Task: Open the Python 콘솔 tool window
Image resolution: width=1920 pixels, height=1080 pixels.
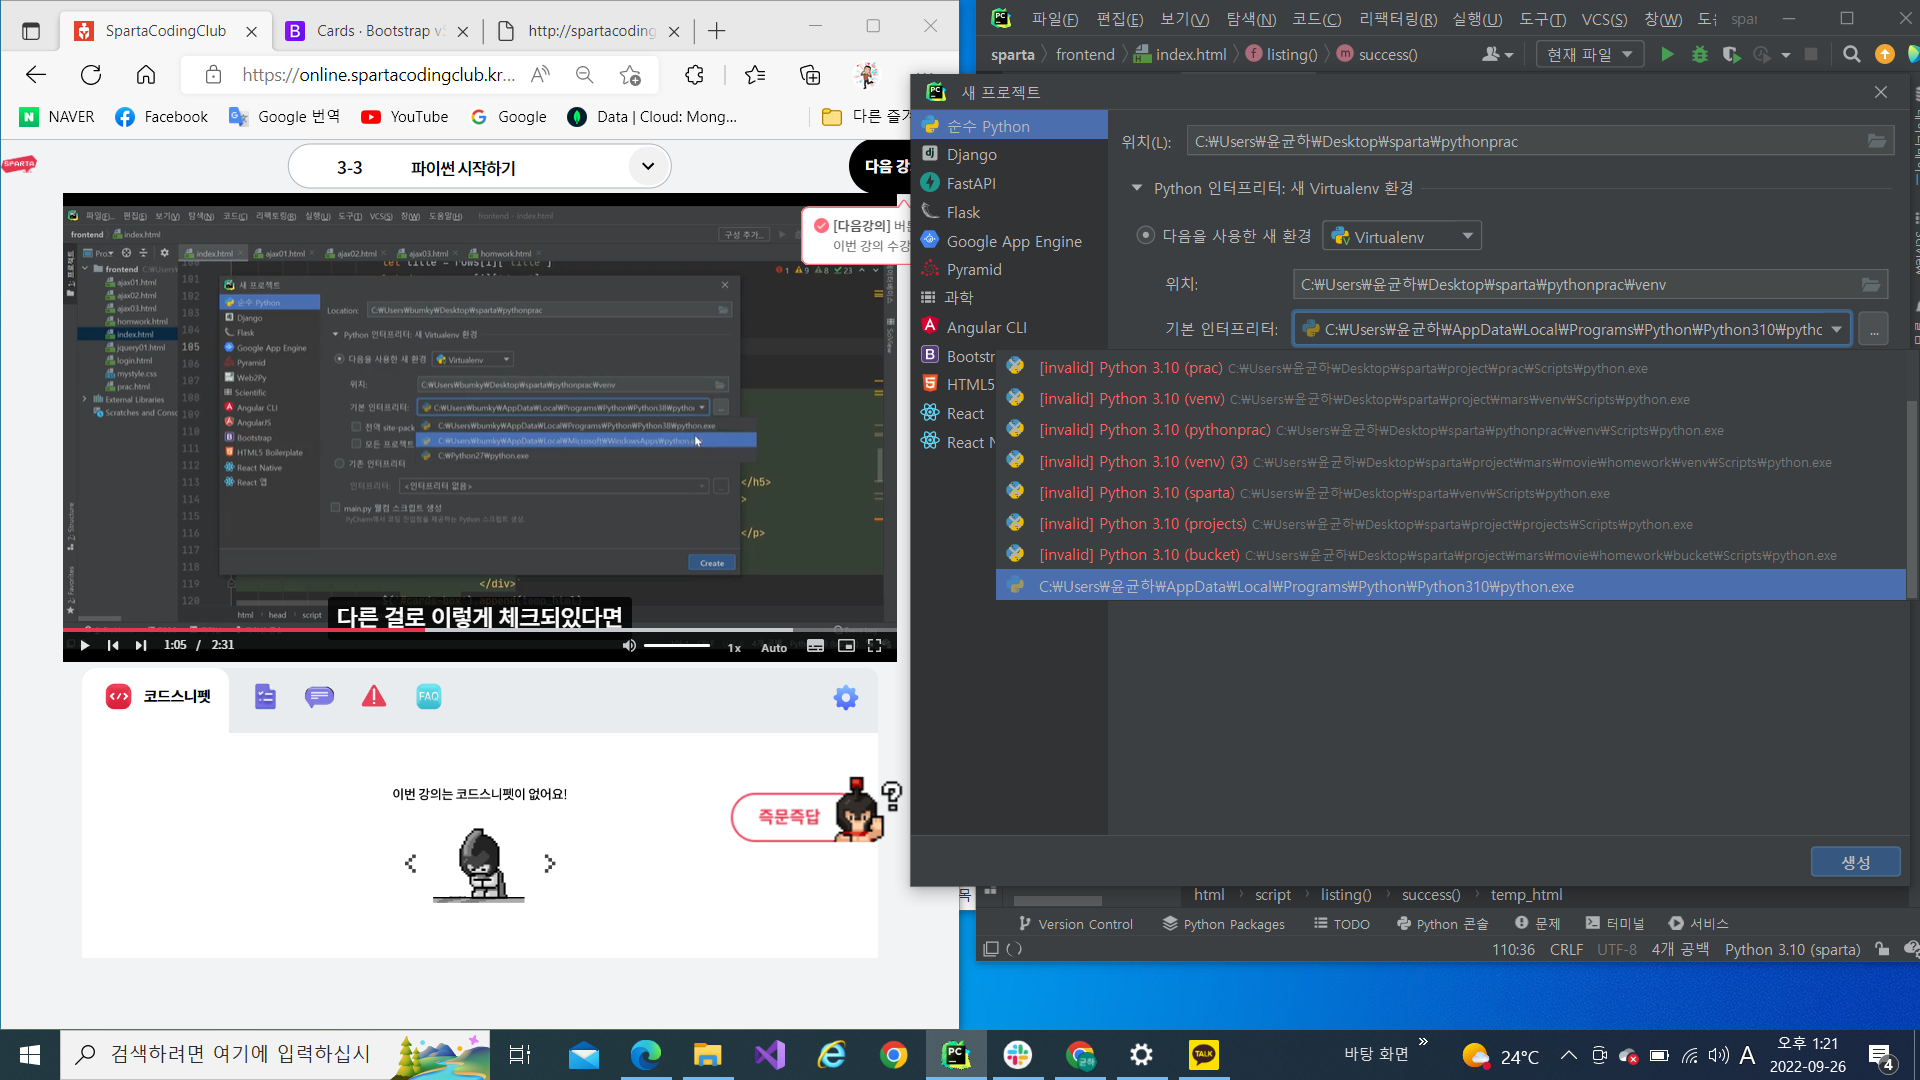Action: [1443, 924]
